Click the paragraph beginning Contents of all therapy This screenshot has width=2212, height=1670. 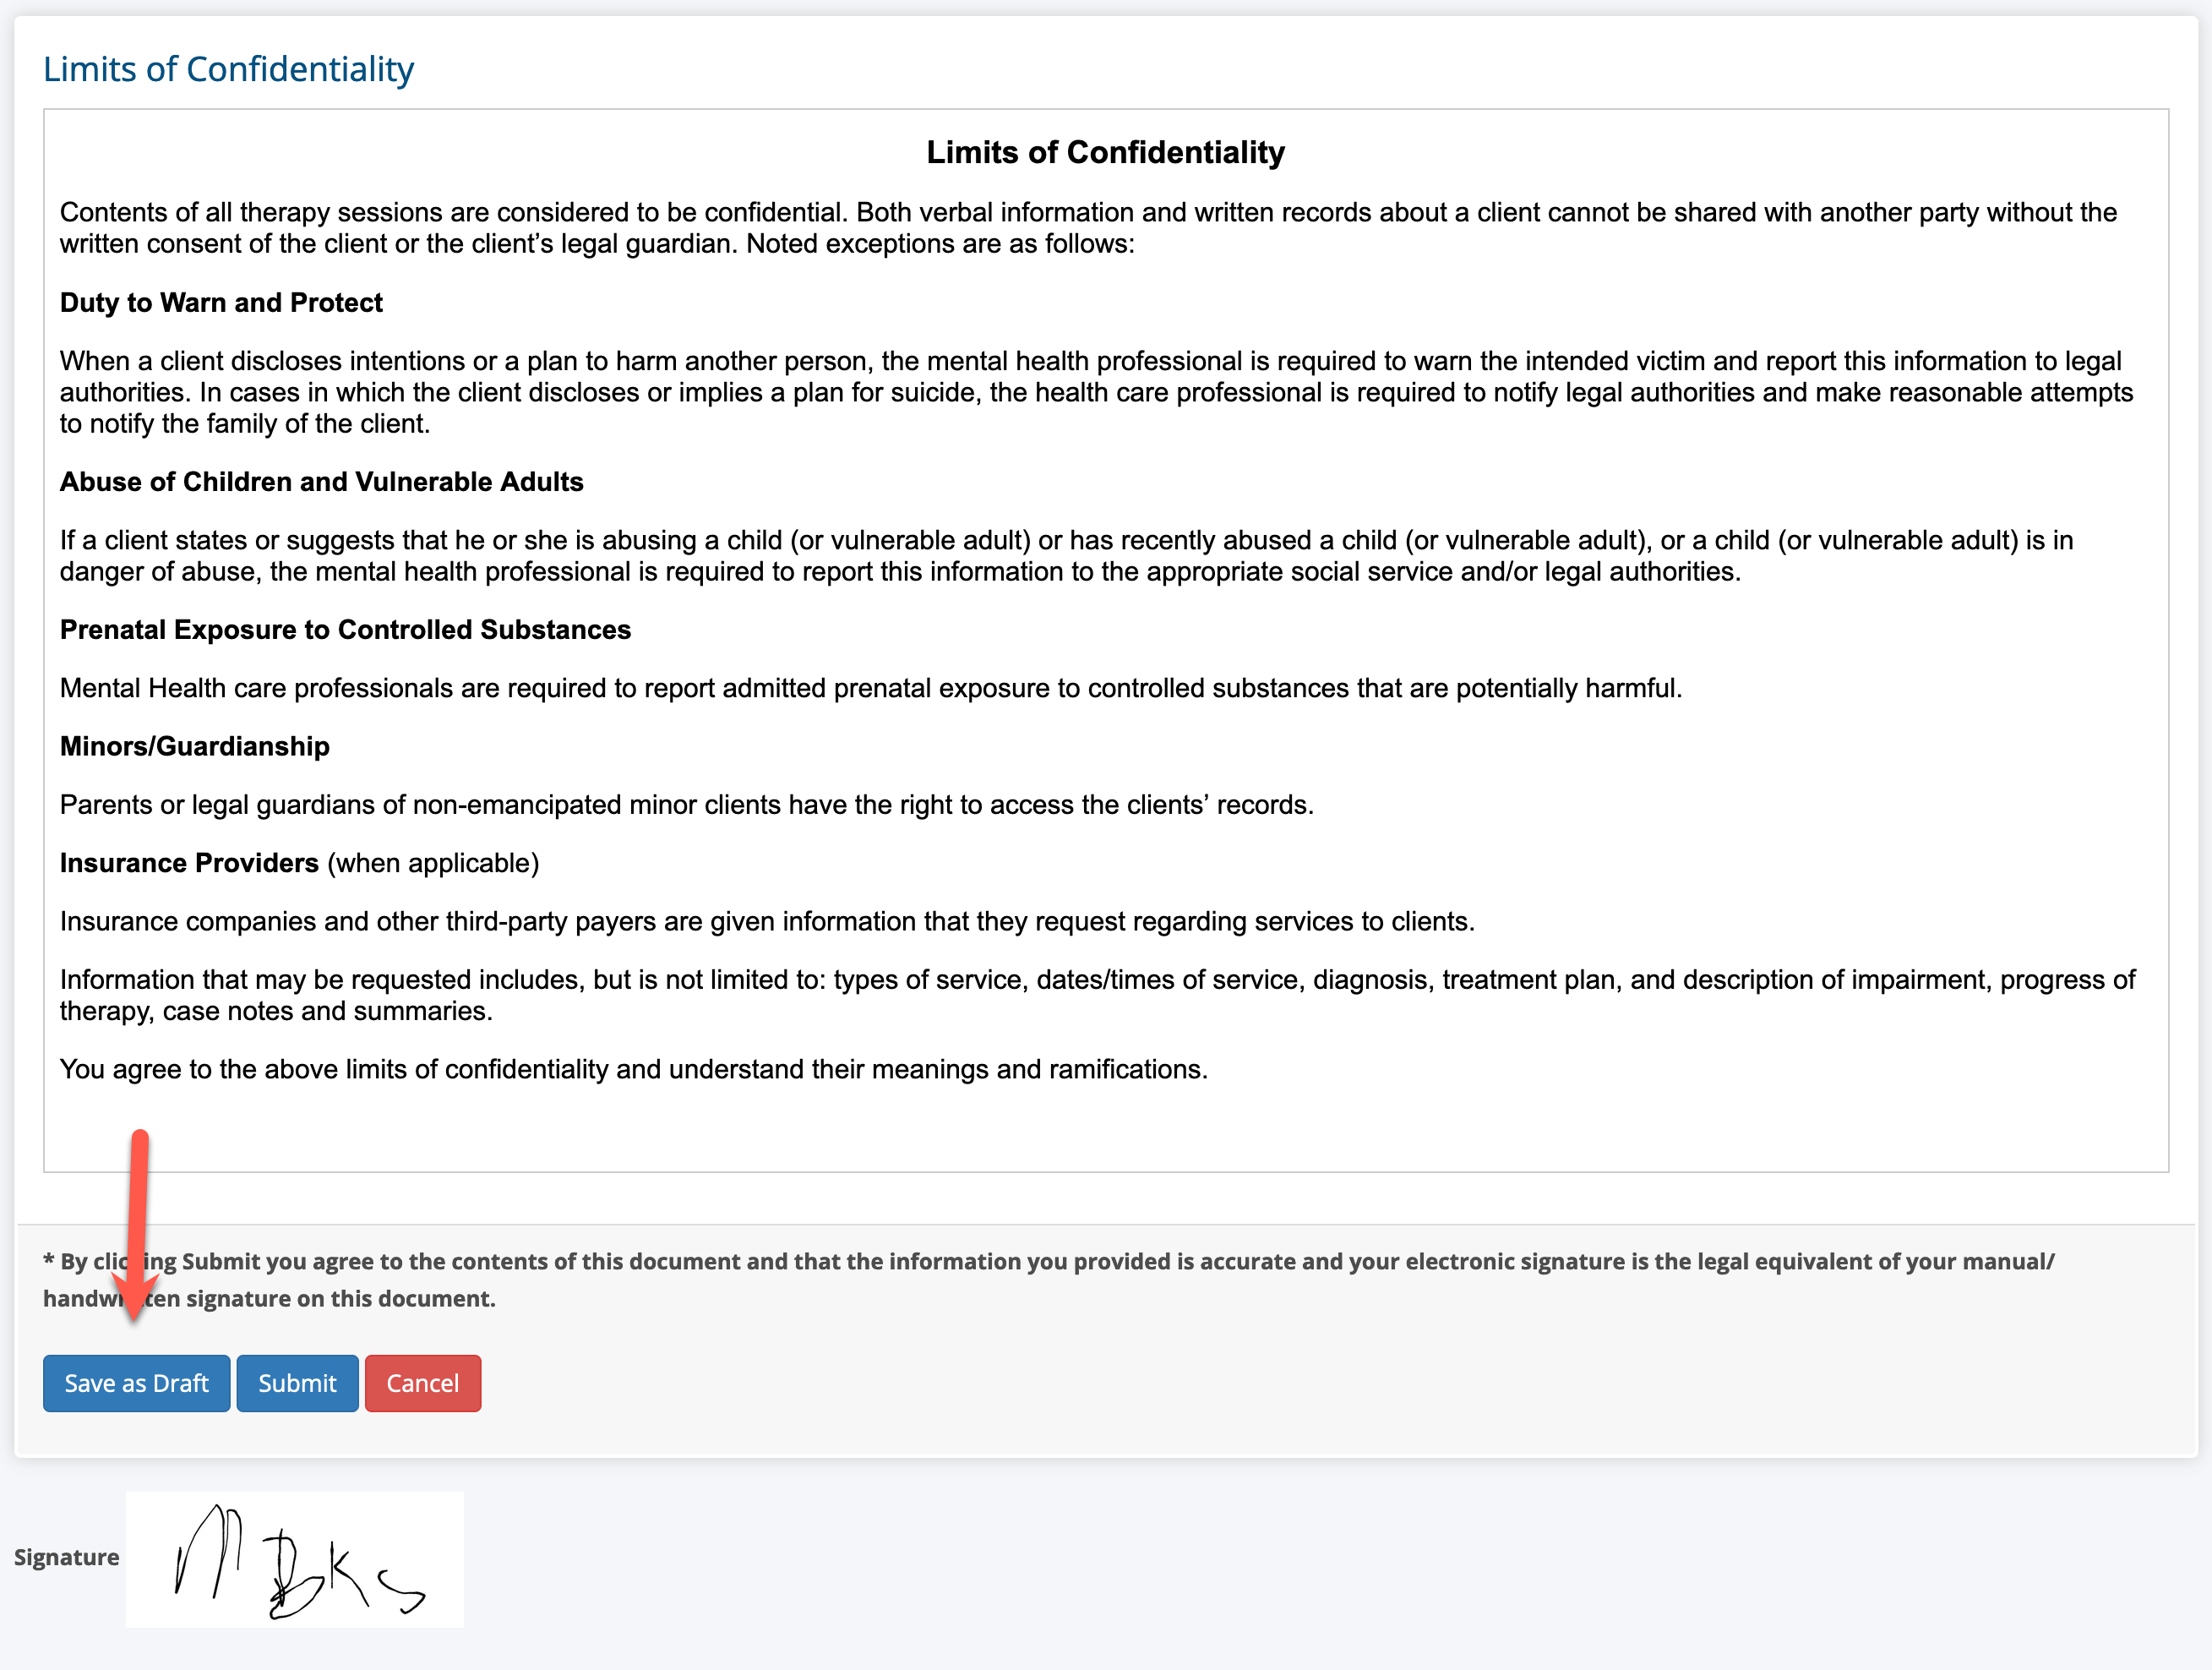tap(1088, 228)
